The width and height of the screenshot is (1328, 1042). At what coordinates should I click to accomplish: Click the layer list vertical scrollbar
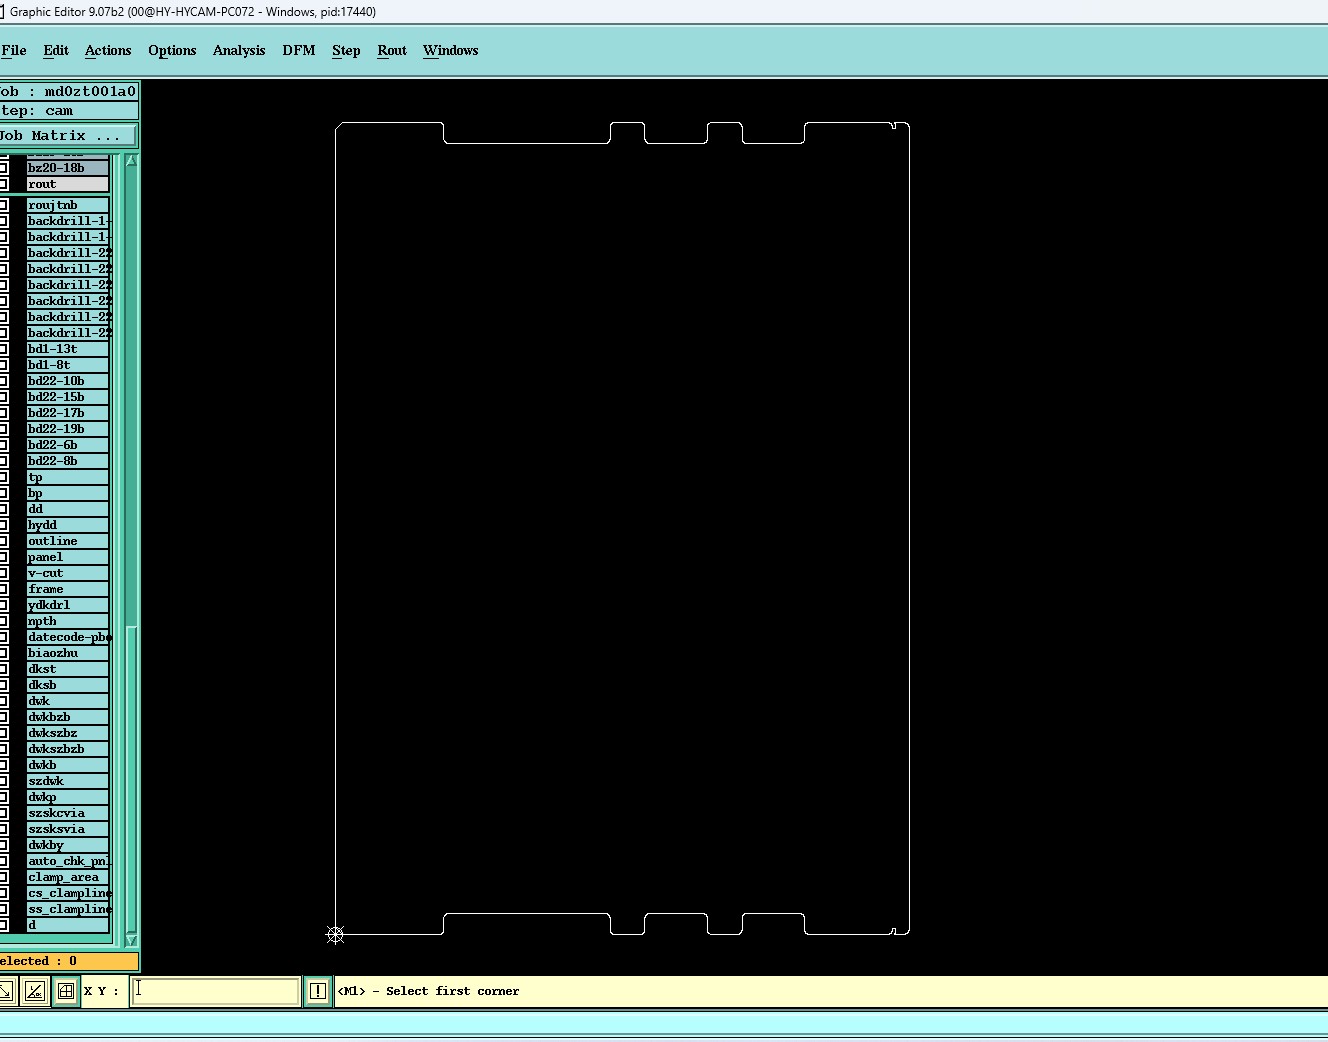[x=131, y=550]
